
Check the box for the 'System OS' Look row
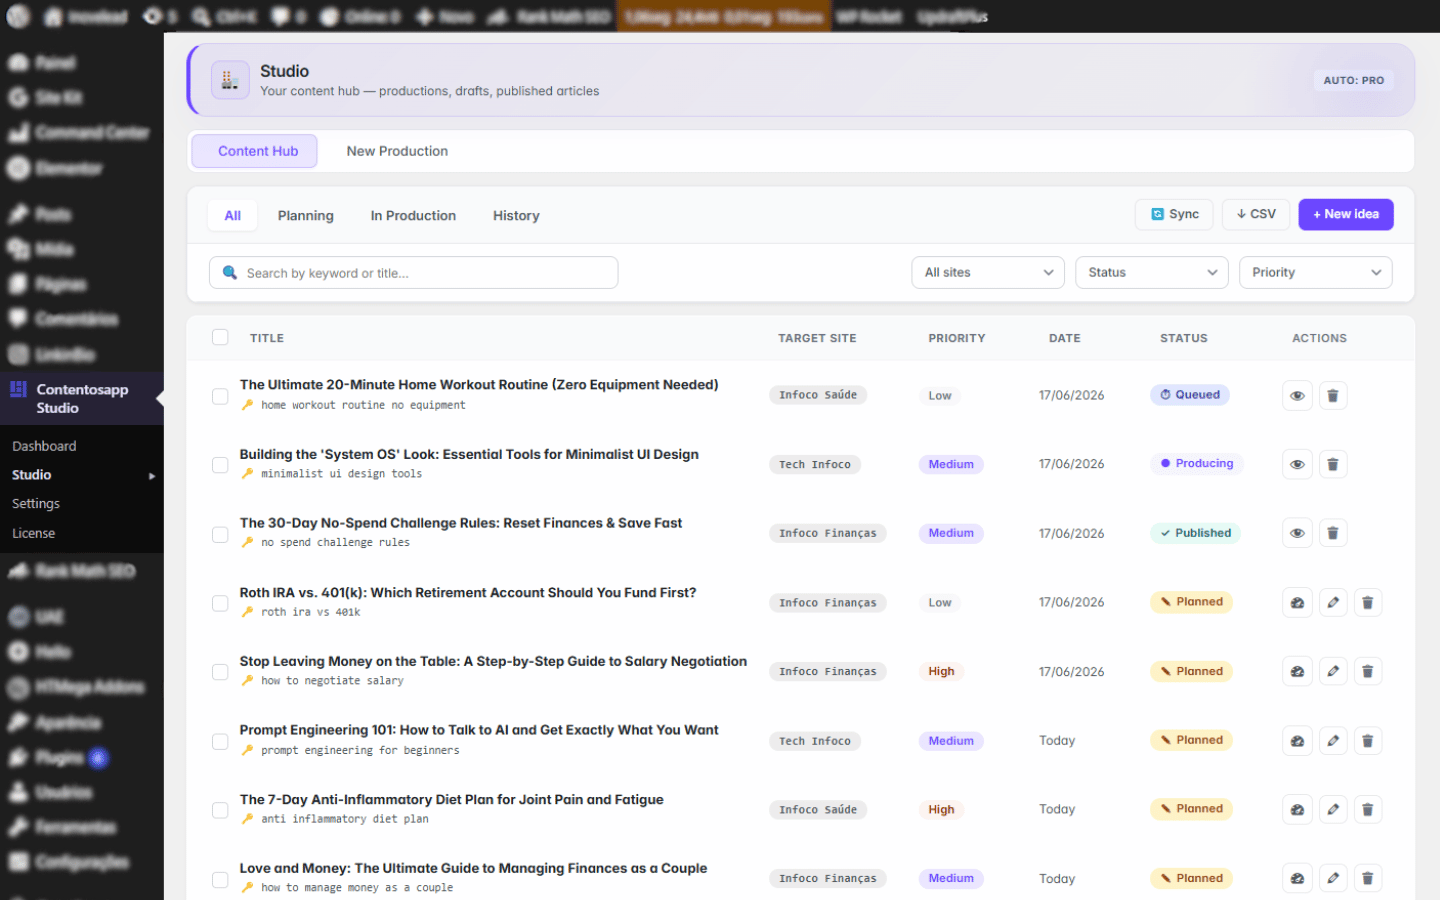(220, 465)
